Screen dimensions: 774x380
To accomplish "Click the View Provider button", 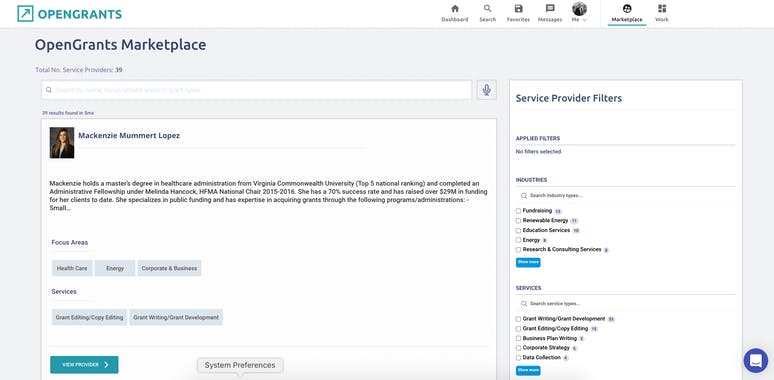I will point(84,365).
